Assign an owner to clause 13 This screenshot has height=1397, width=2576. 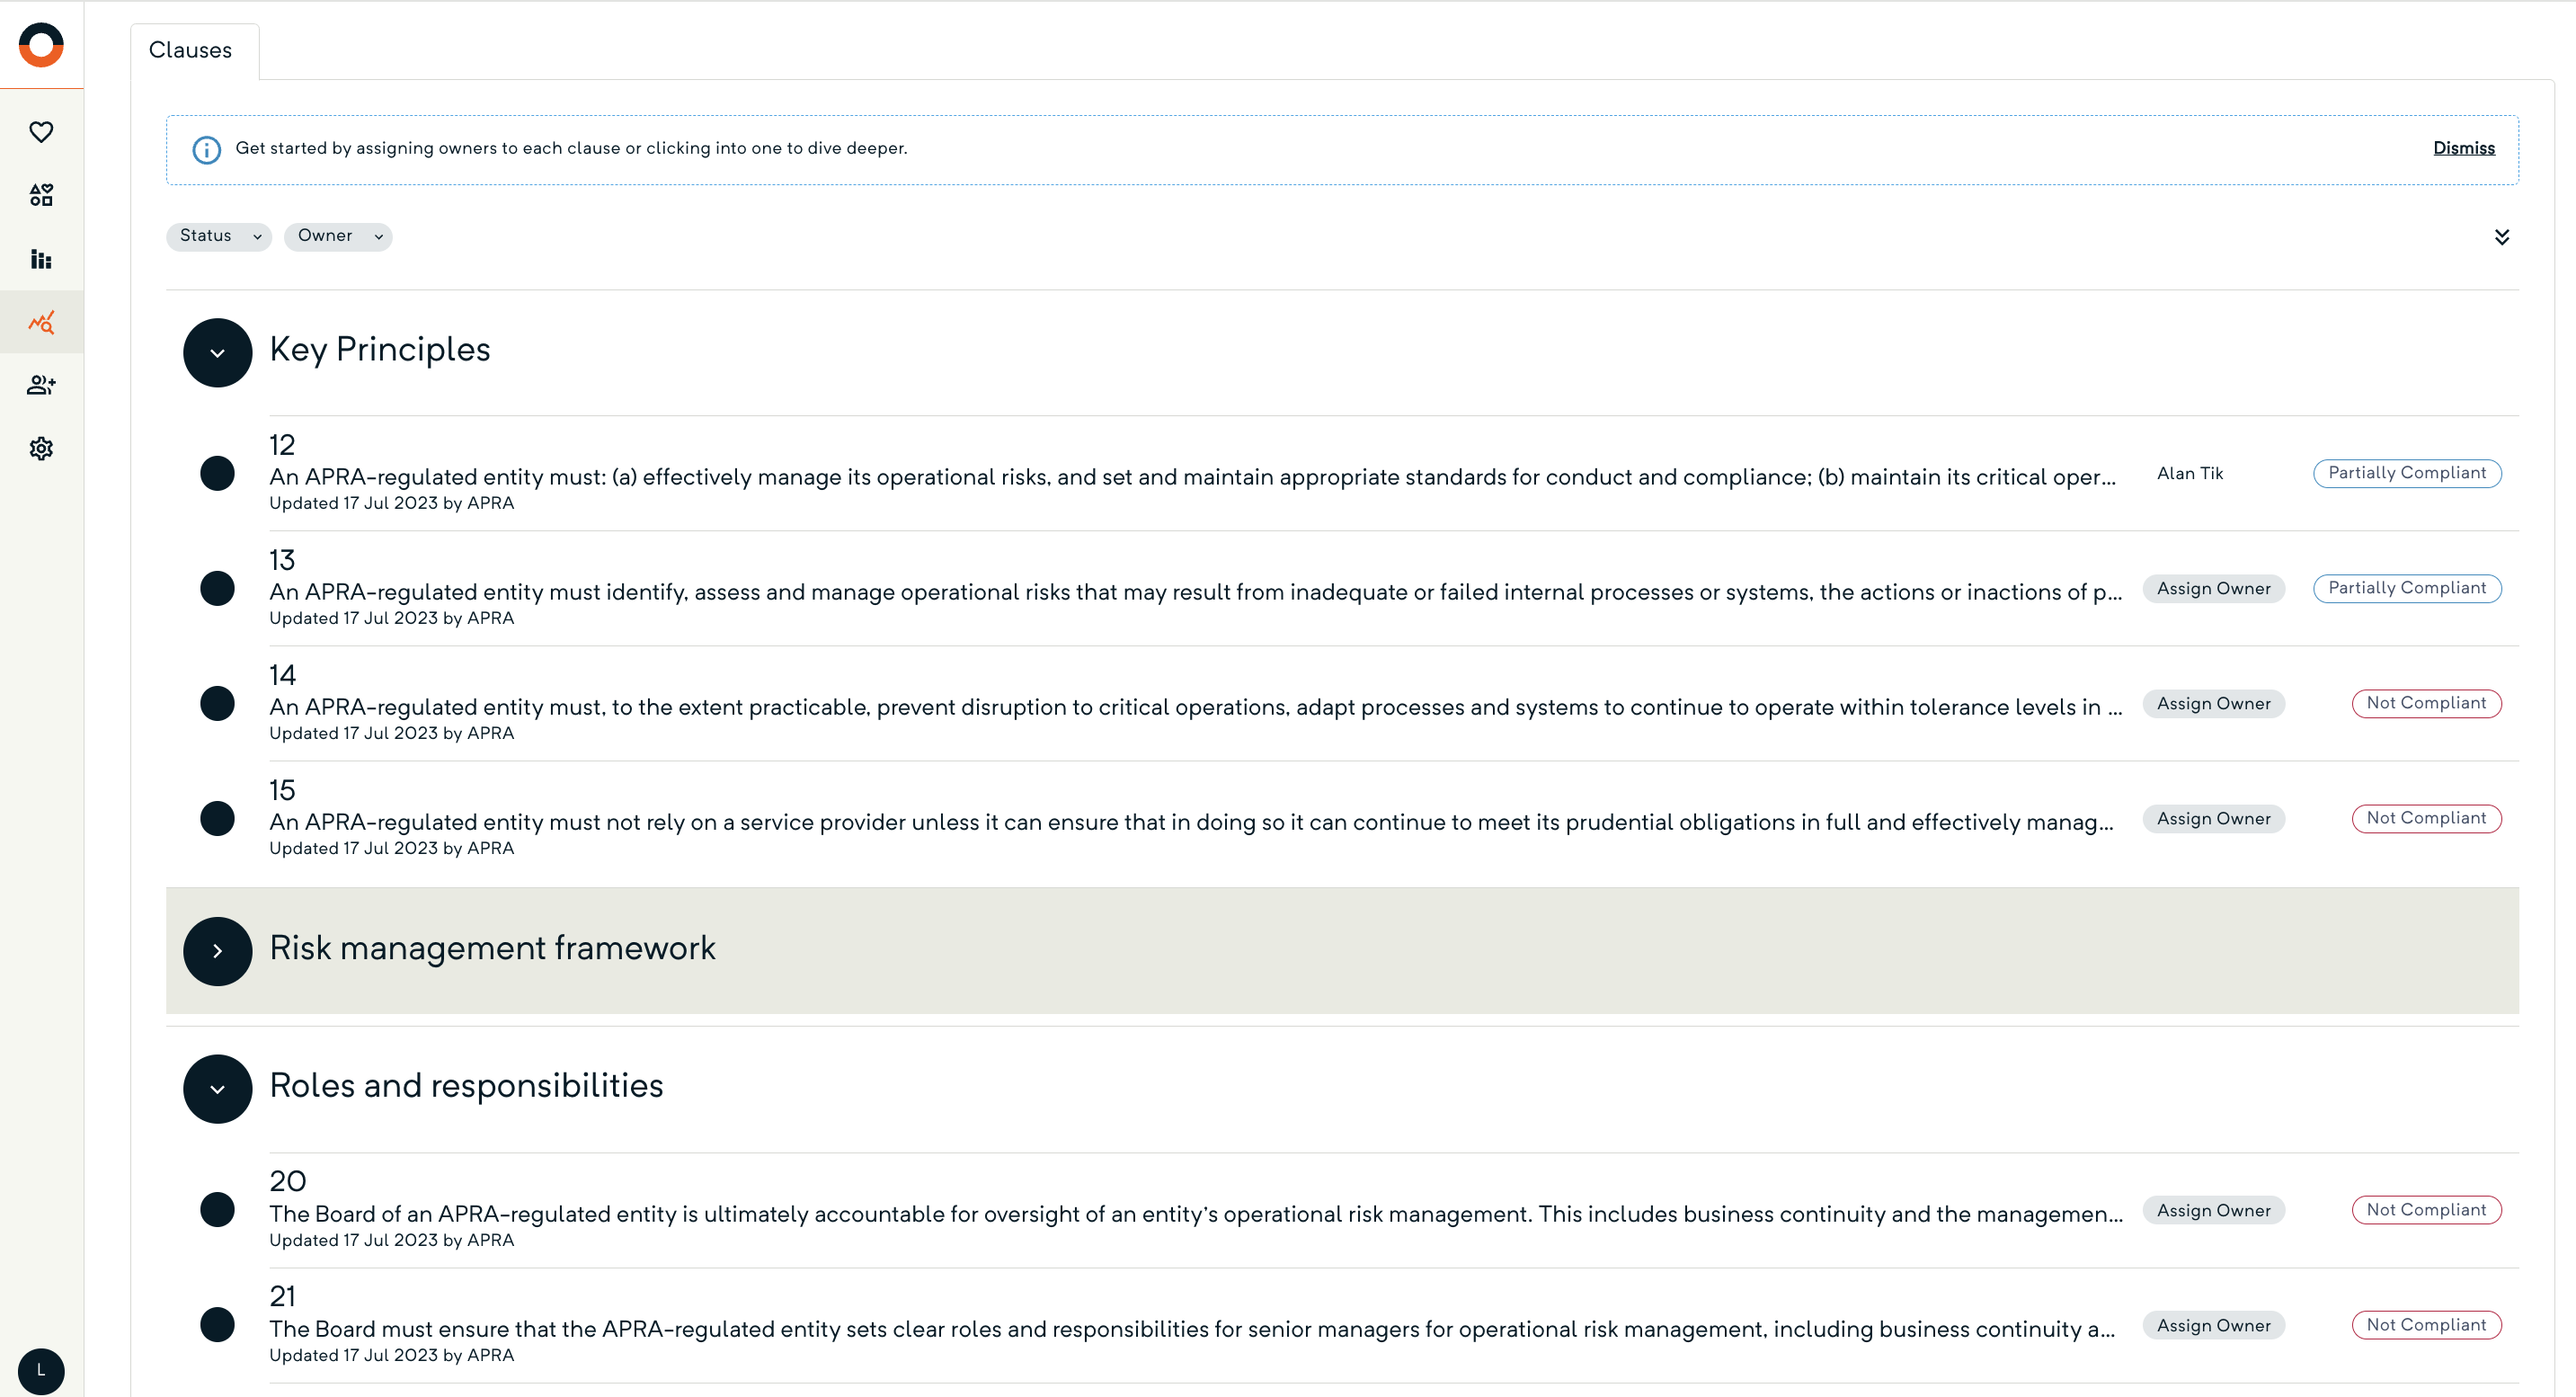pyautogui.click(x=2213, y=589)
